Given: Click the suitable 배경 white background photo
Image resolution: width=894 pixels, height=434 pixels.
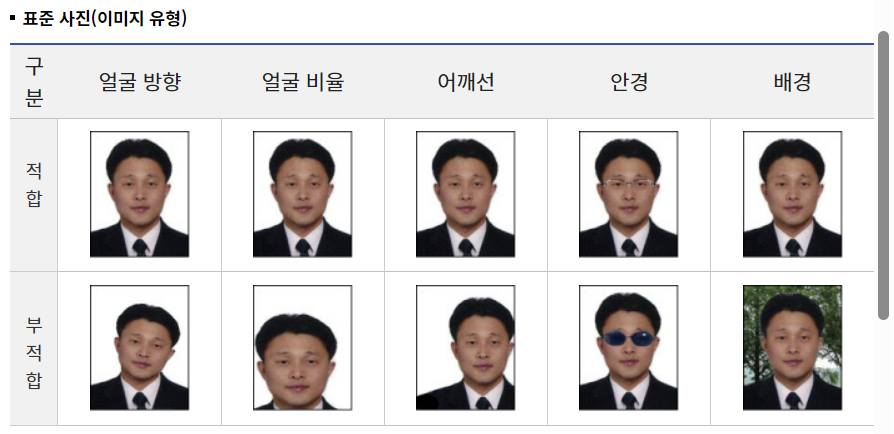Looking at the screenshot, I should pos(792,194).
